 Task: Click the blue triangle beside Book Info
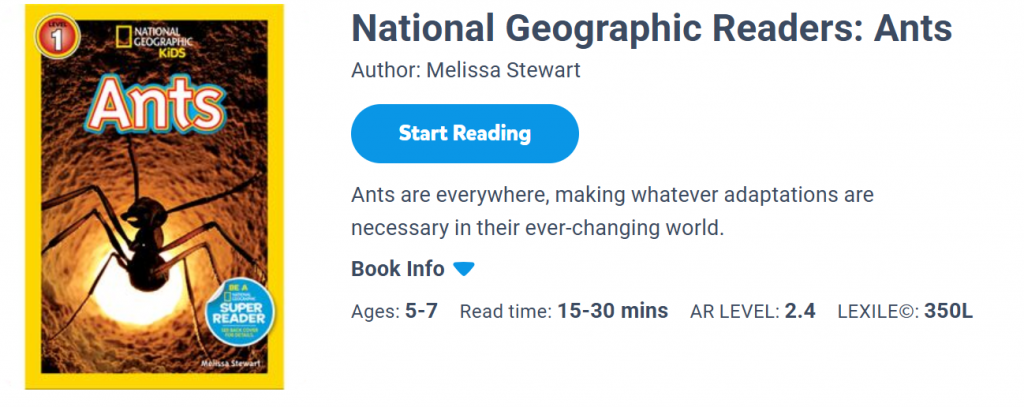(x=464, y=269)
